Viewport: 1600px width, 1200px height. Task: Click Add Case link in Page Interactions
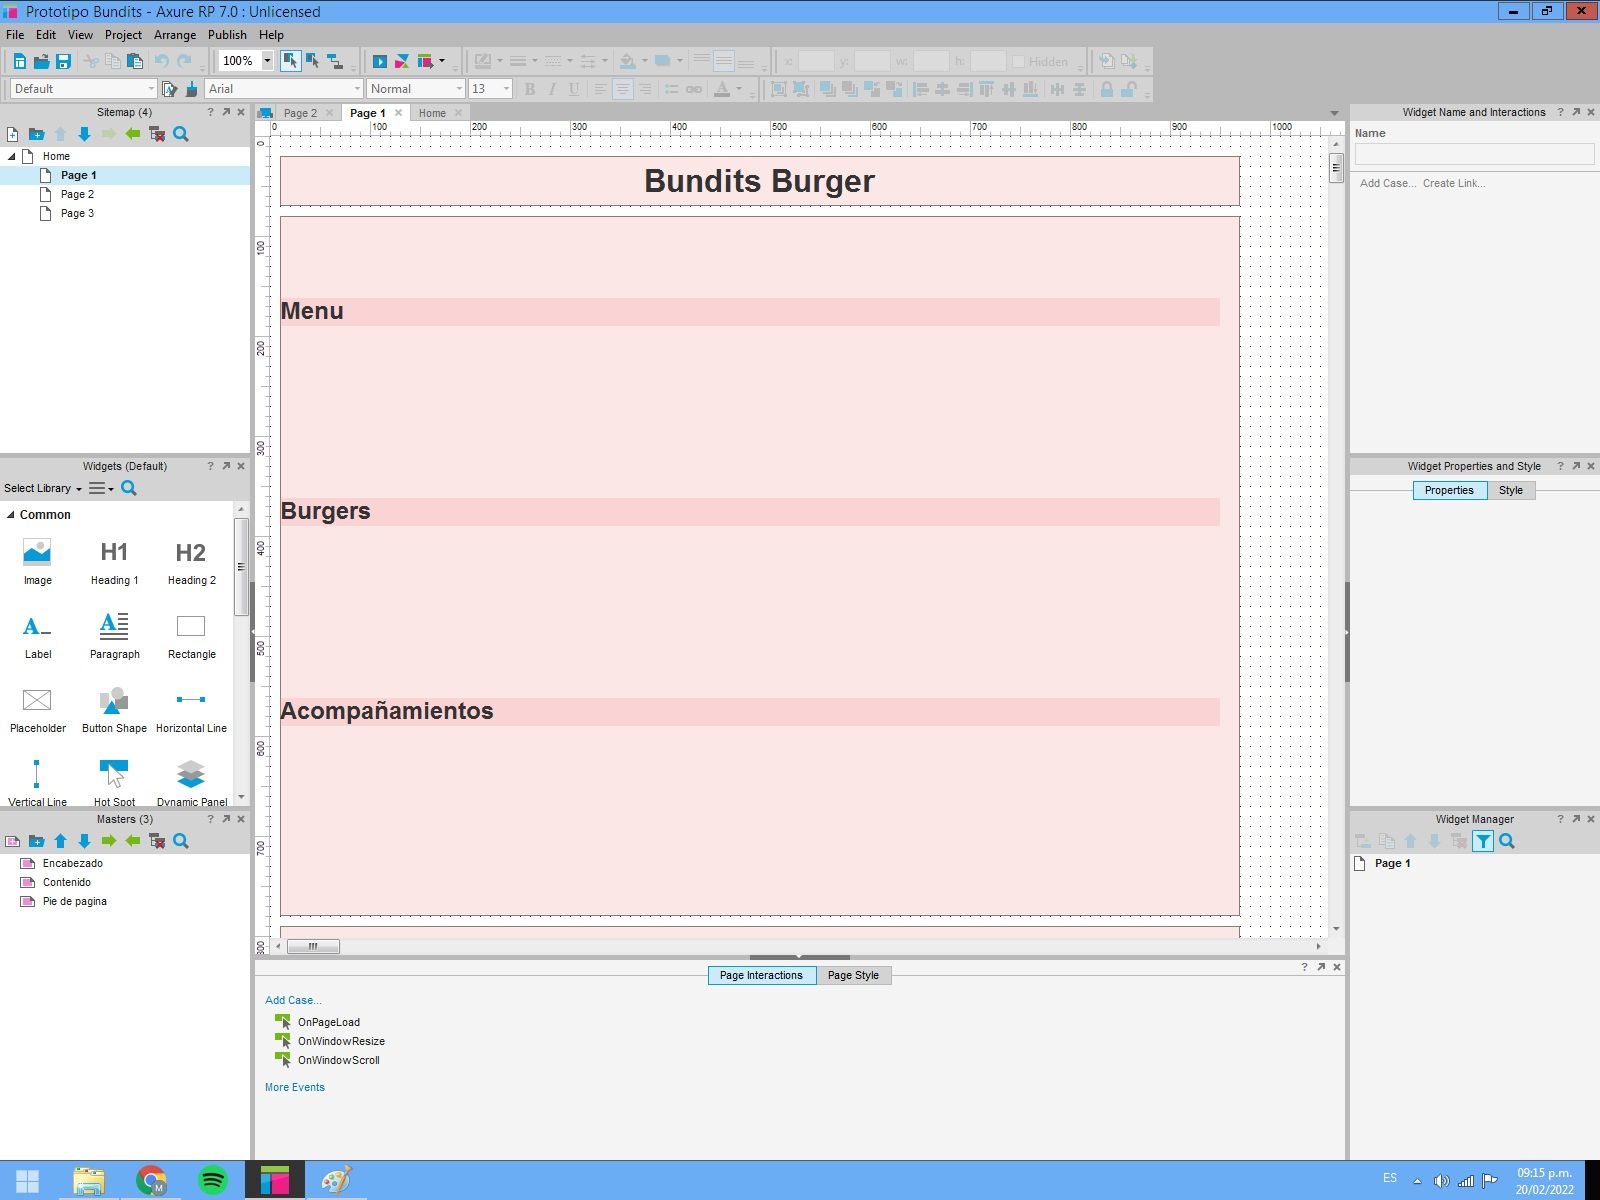point(293,1000)
